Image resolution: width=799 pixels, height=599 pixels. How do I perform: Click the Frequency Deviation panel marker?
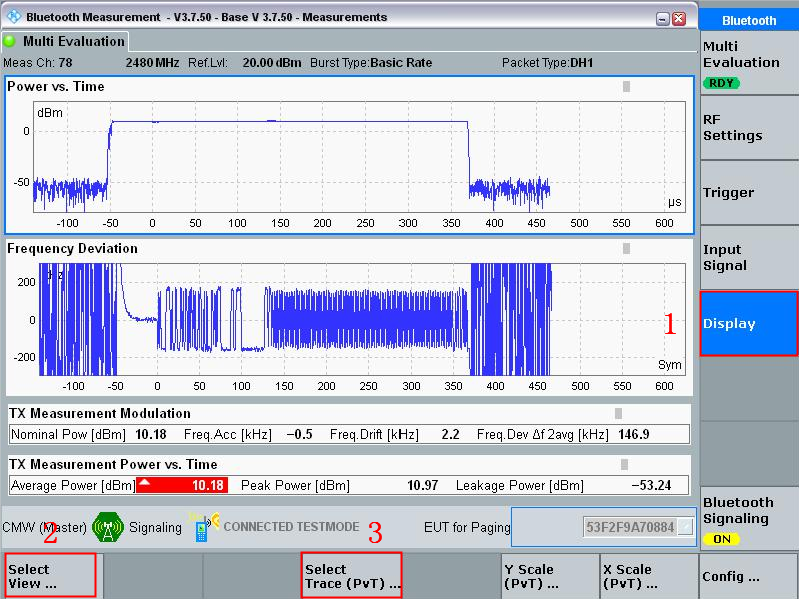(x=626, y=248)
